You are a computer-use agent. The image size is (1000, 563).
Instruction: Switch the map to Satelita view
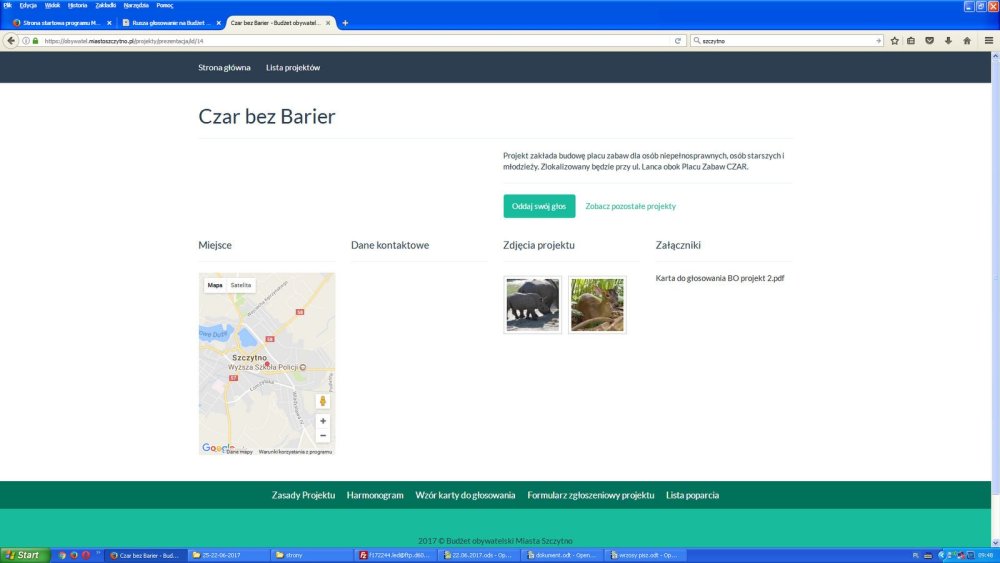(x=241, y=285)
